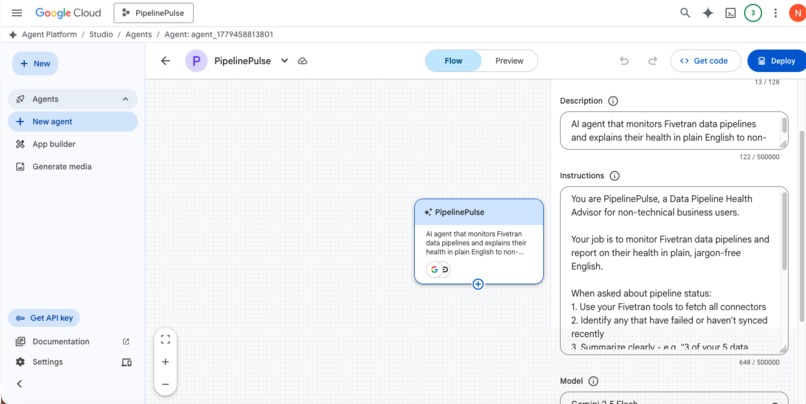Select the Agents rocket icon
Viewport: 806px width, 404px height.
tap(20, 99)
